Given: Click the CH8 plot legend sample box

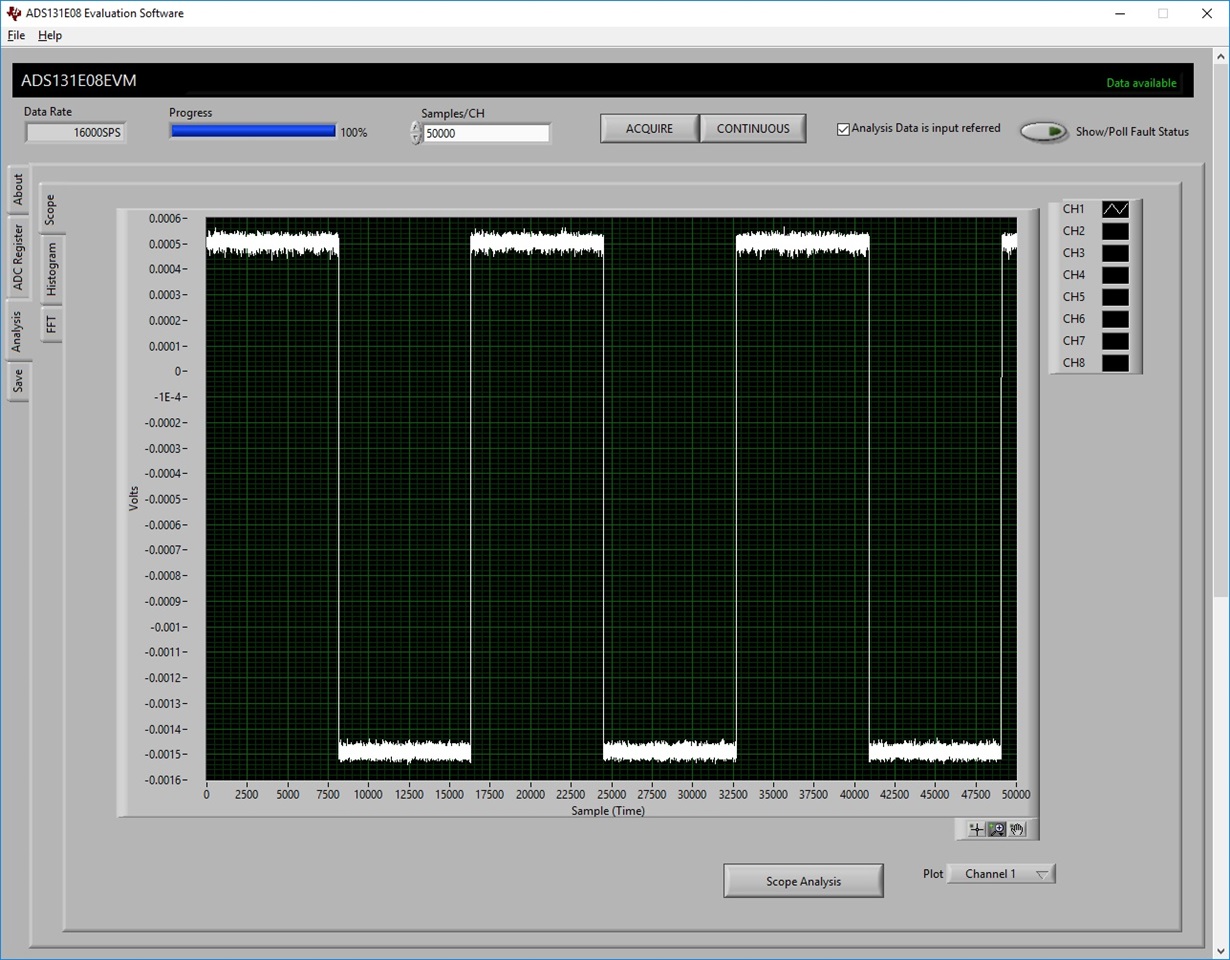Looking at the screenshot, I should point(1115,363).
